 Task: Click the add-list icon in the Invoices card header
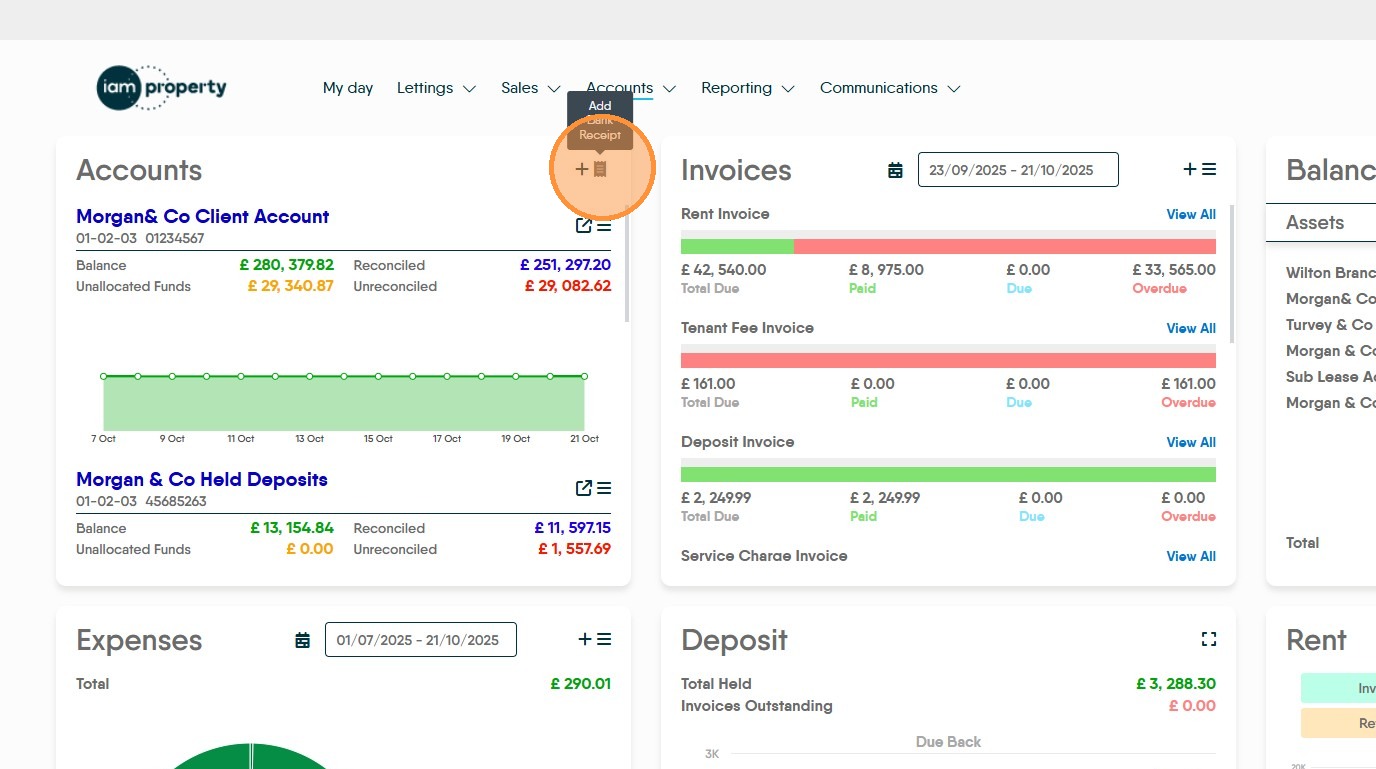click(1200, 170)
